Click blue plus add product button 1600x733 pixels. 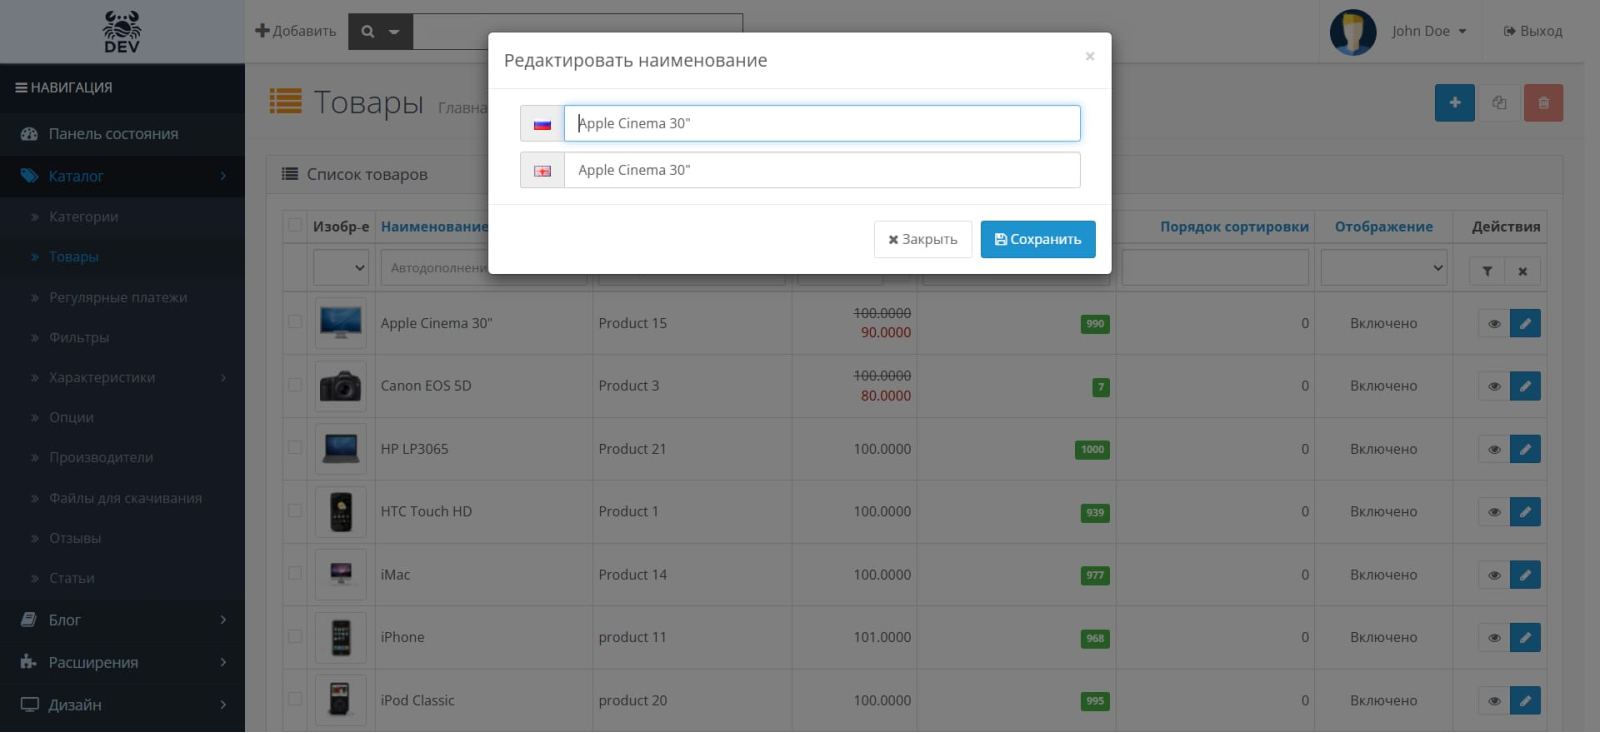tap(1455, 102)
